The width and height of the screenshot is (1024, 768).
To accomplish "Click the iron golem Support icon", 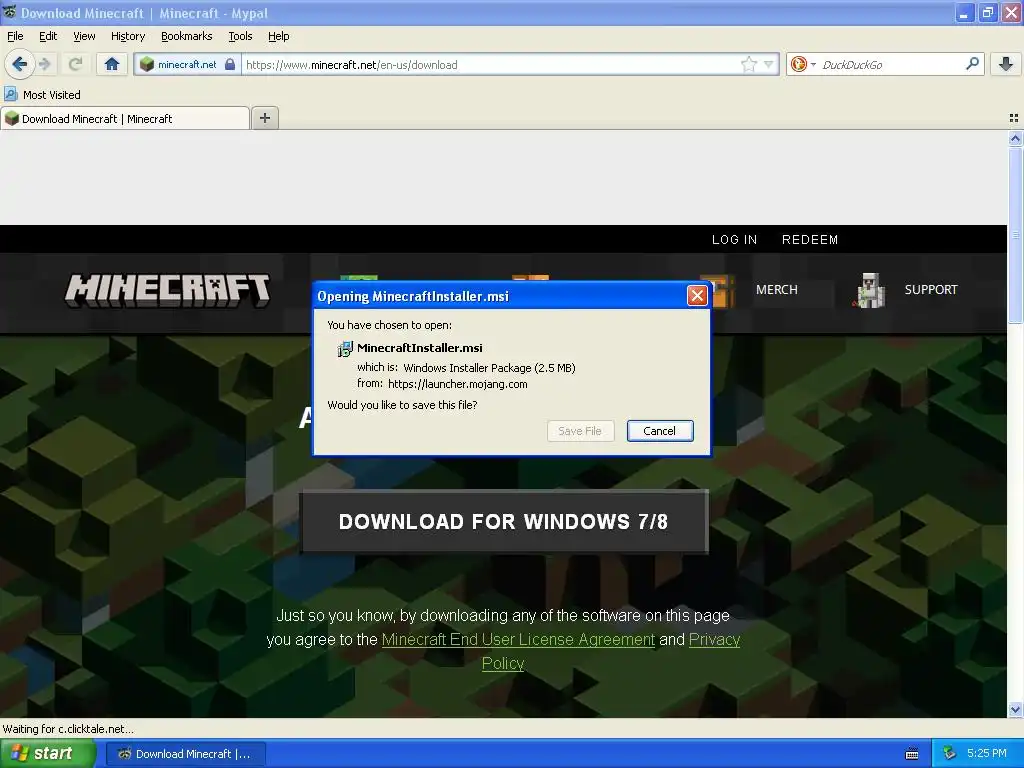I will tap(869, 290).
